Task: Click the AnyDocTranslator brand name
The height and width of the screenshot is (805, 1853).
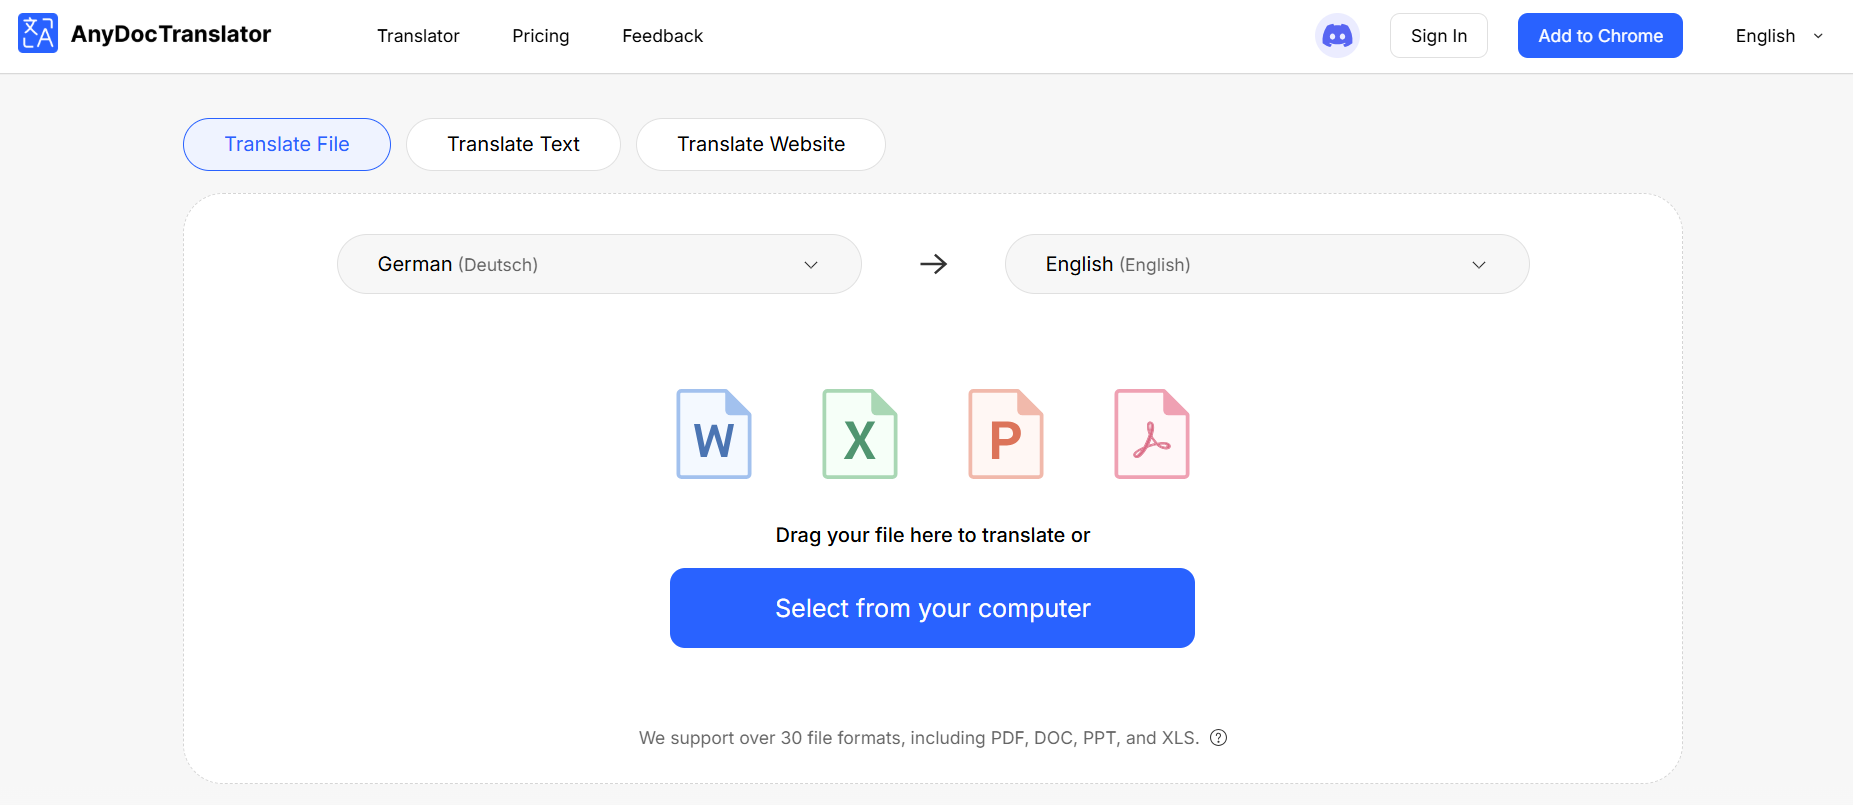Action: click(171, 34)
